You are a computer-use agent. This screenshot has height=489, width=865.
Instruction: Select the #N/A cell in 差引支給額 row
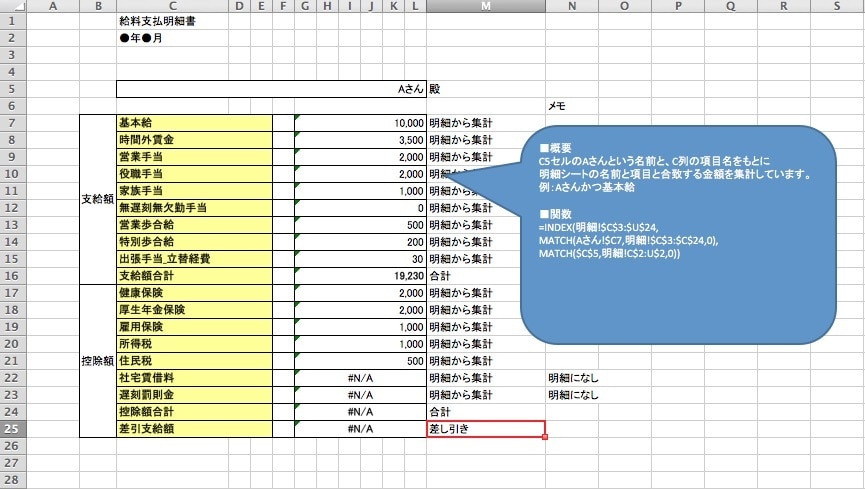pyautogui.click(x=360, y=429)
